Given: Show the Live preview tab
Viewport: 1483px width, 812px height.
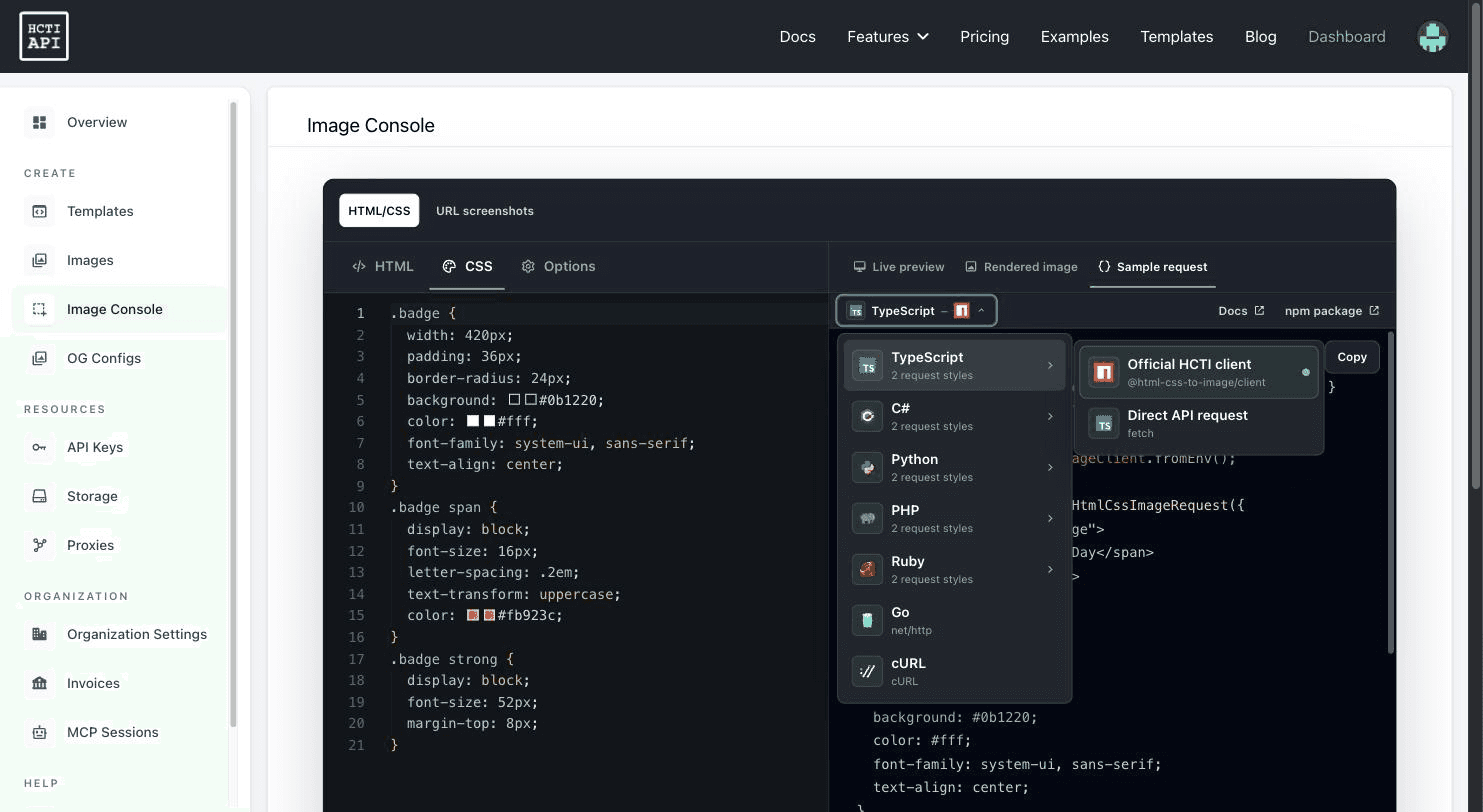Looking at the screenshot, I should 898,267.
